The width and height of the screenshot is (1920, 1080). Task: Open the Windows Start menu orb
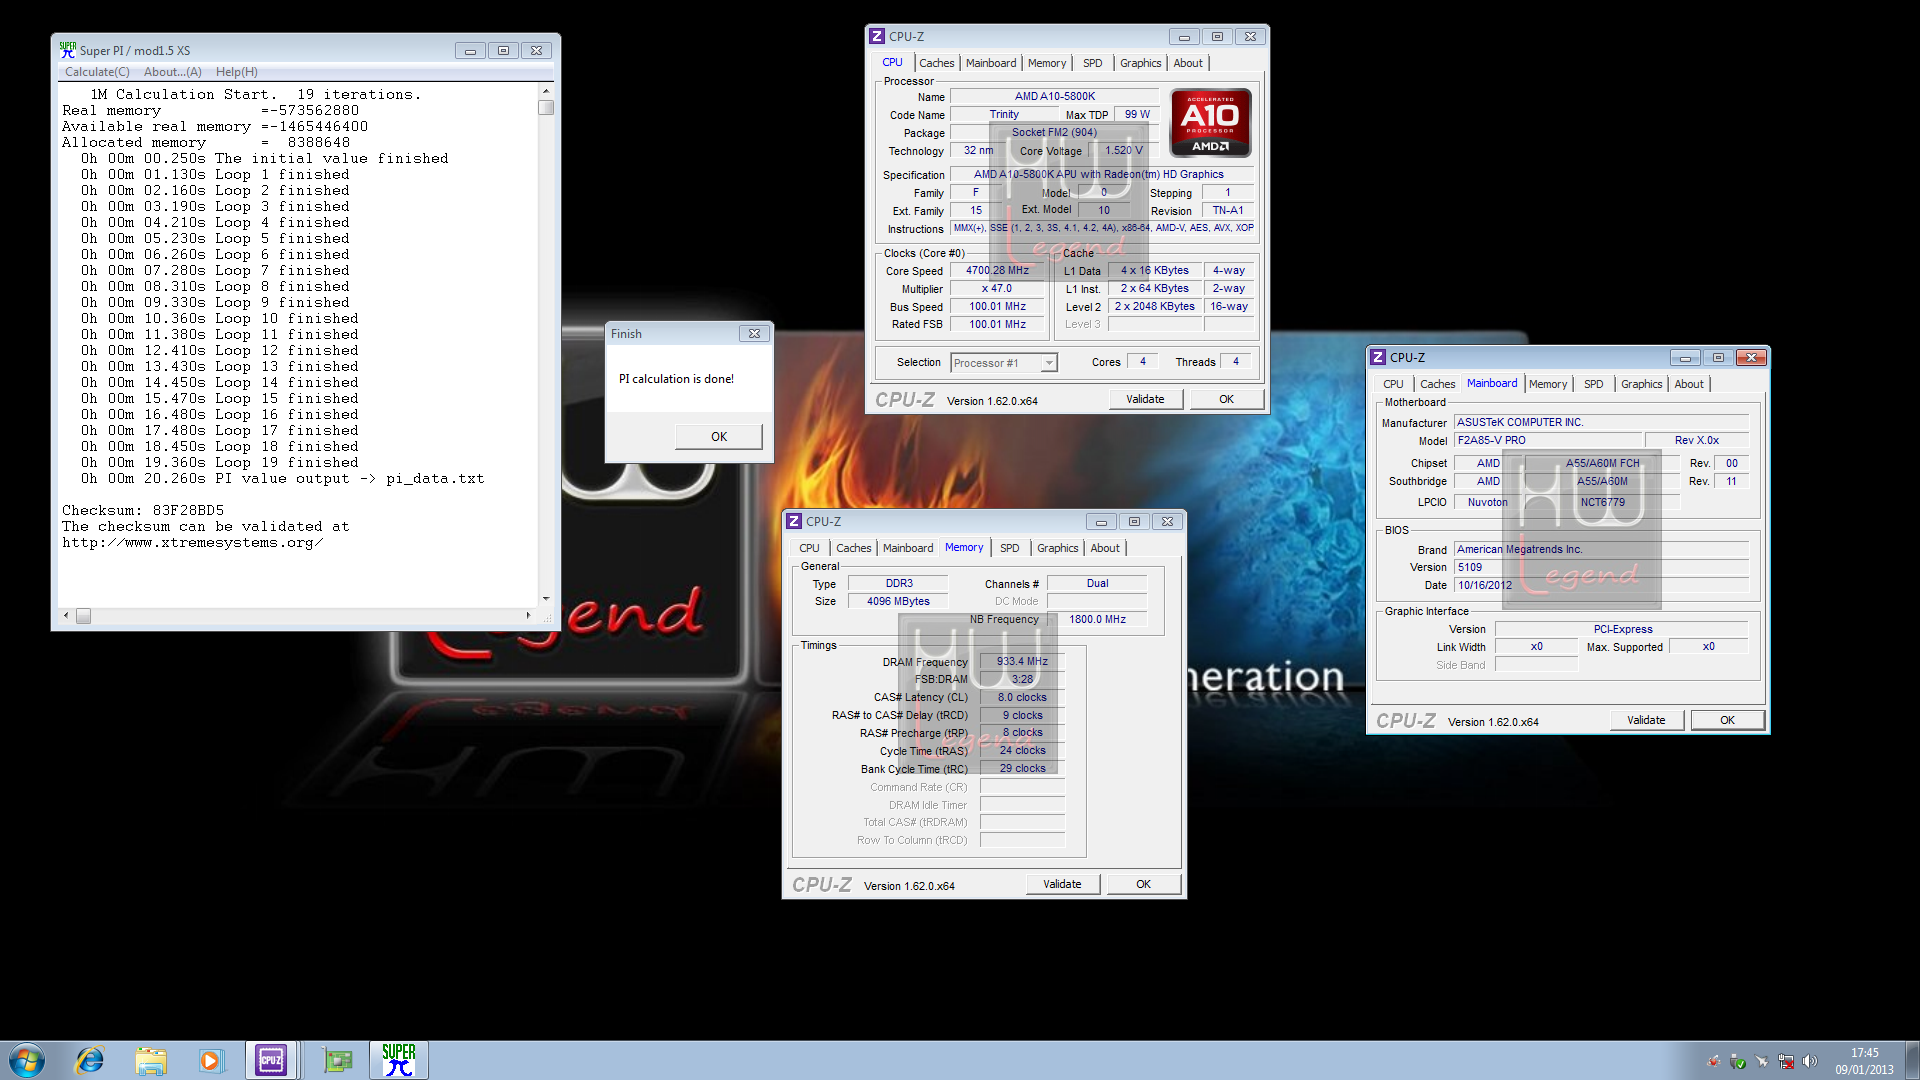(27, 1060)
